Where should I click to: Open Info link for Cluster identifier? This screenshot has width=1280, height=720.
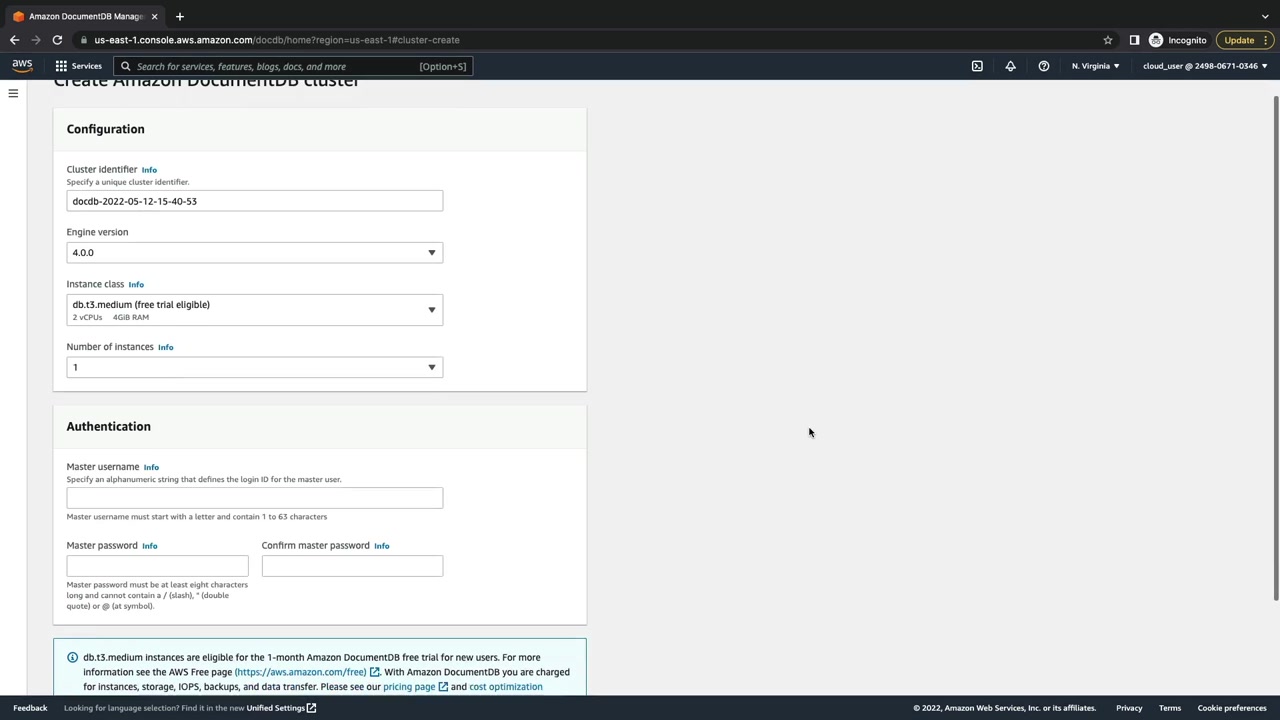tap(149, 170)
